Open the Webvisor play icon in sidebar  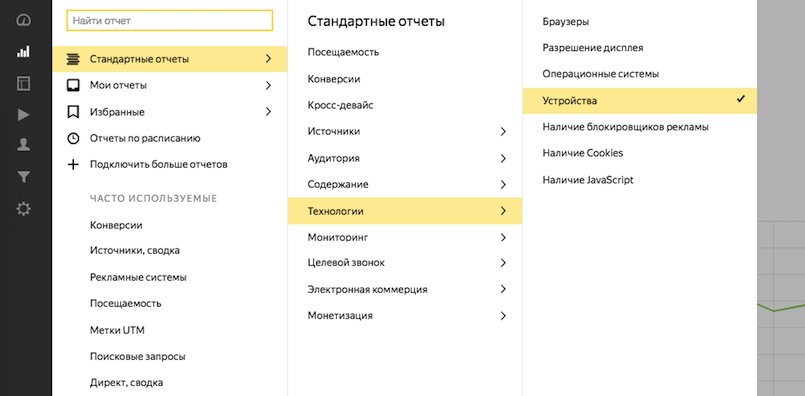pos(24,115)
